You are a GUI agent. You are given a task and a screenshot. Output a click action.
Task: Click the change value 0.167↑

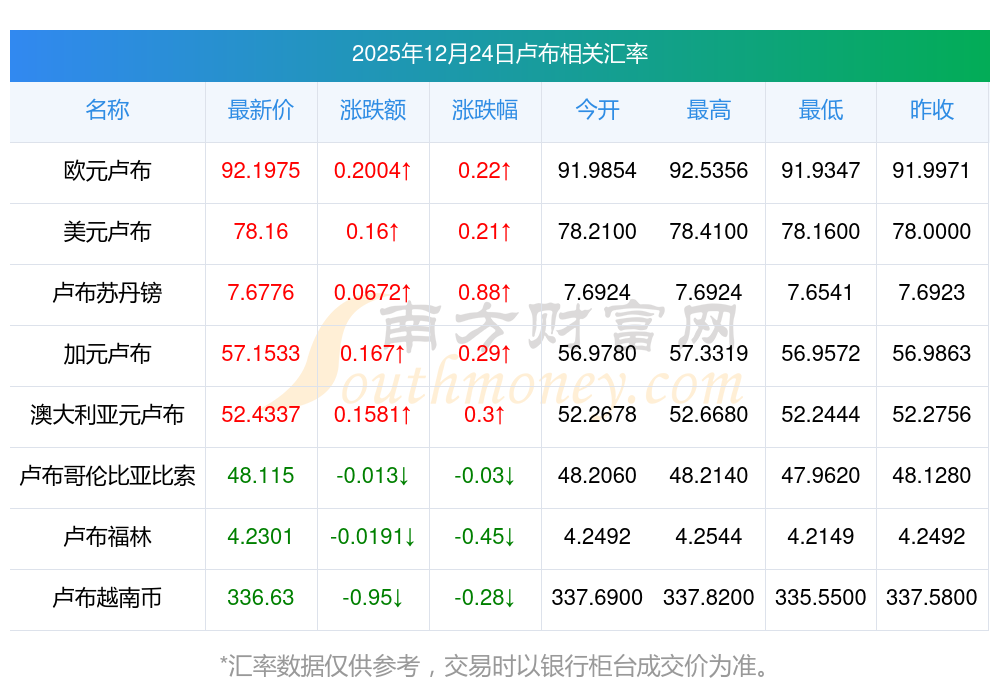[x=373, y=353]
